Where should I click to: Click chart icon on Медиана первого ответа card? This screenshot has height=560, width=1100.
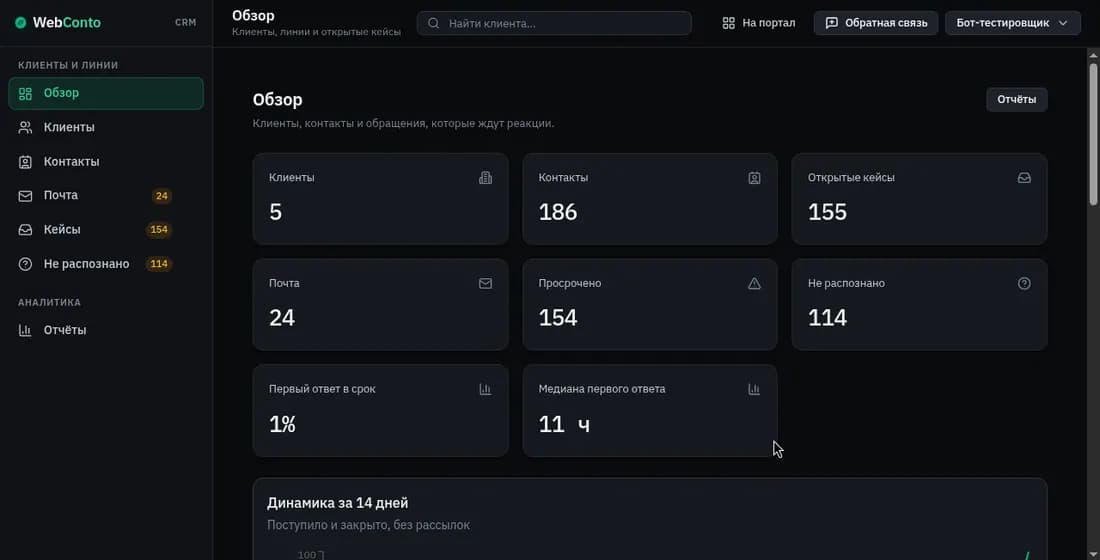click(x=754, y=389)
